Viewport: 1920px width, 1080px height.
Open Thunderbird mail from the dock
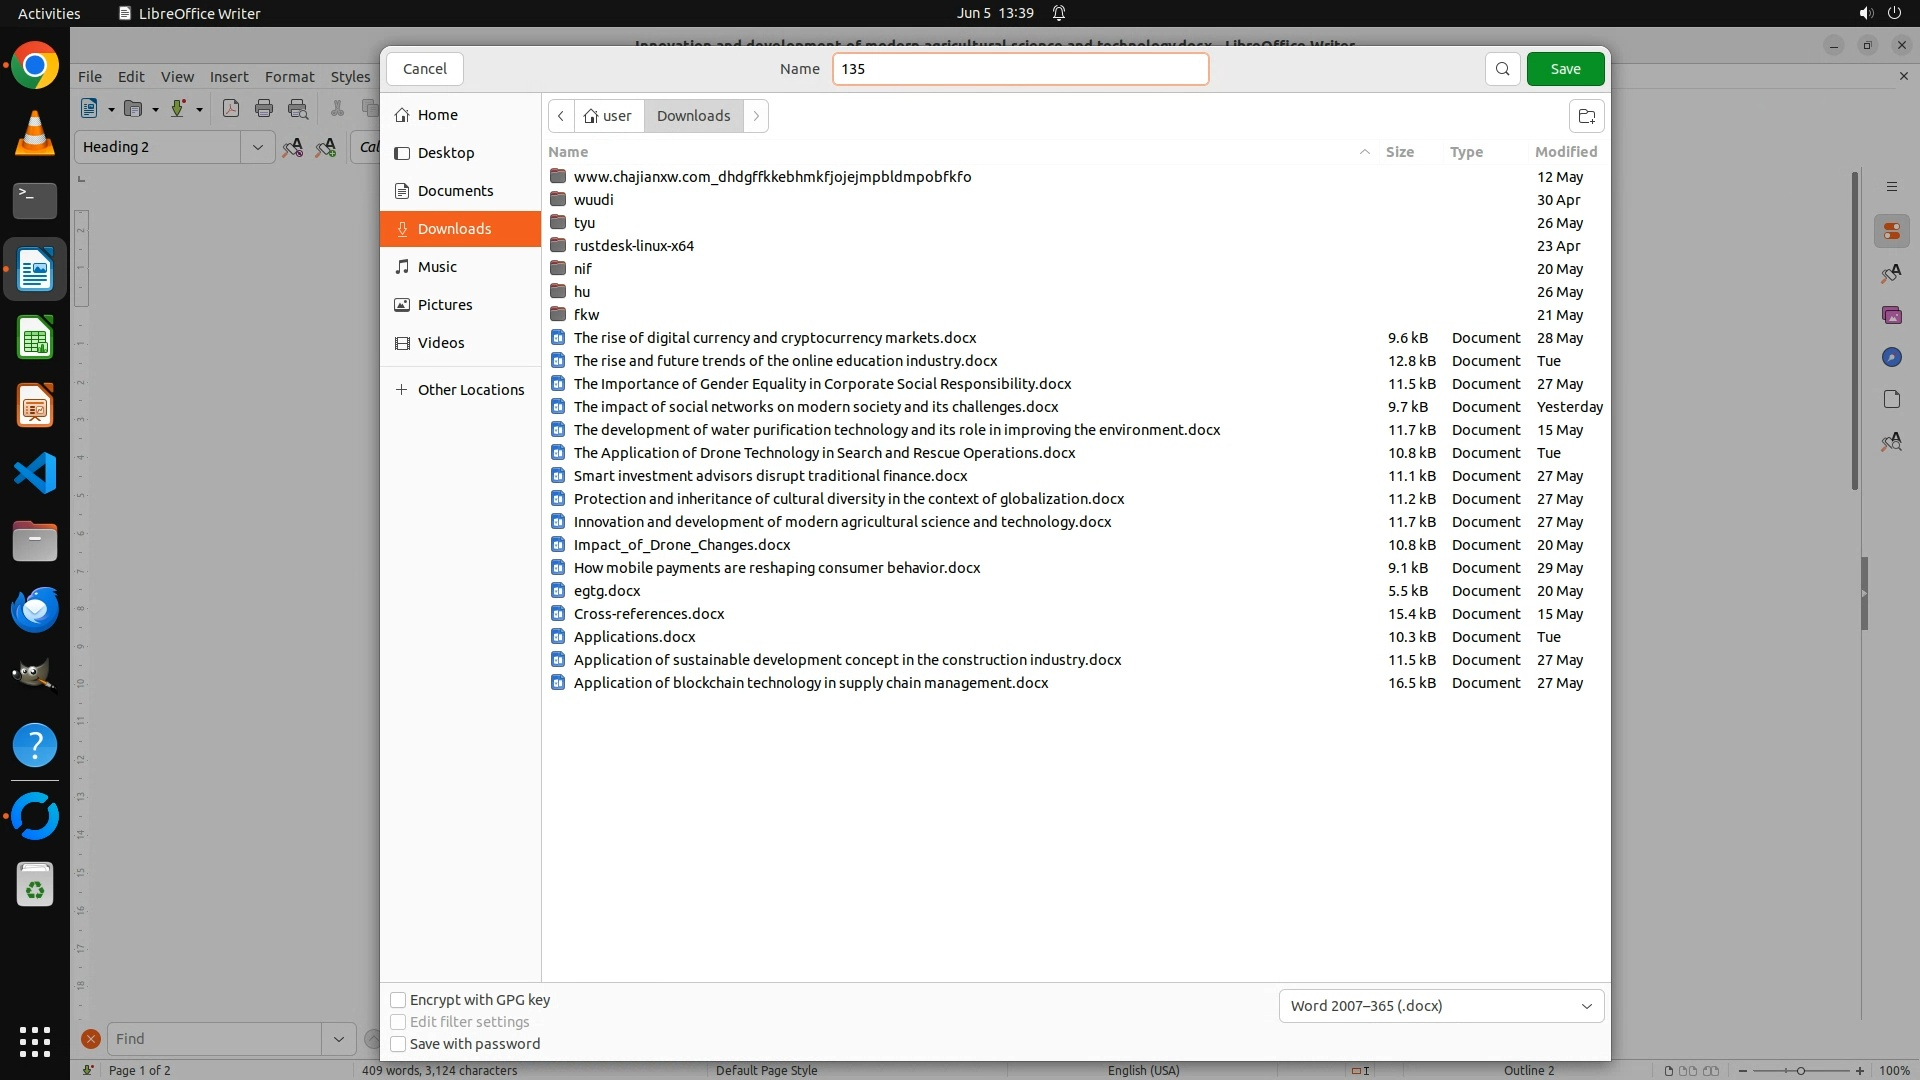[35, 609]
